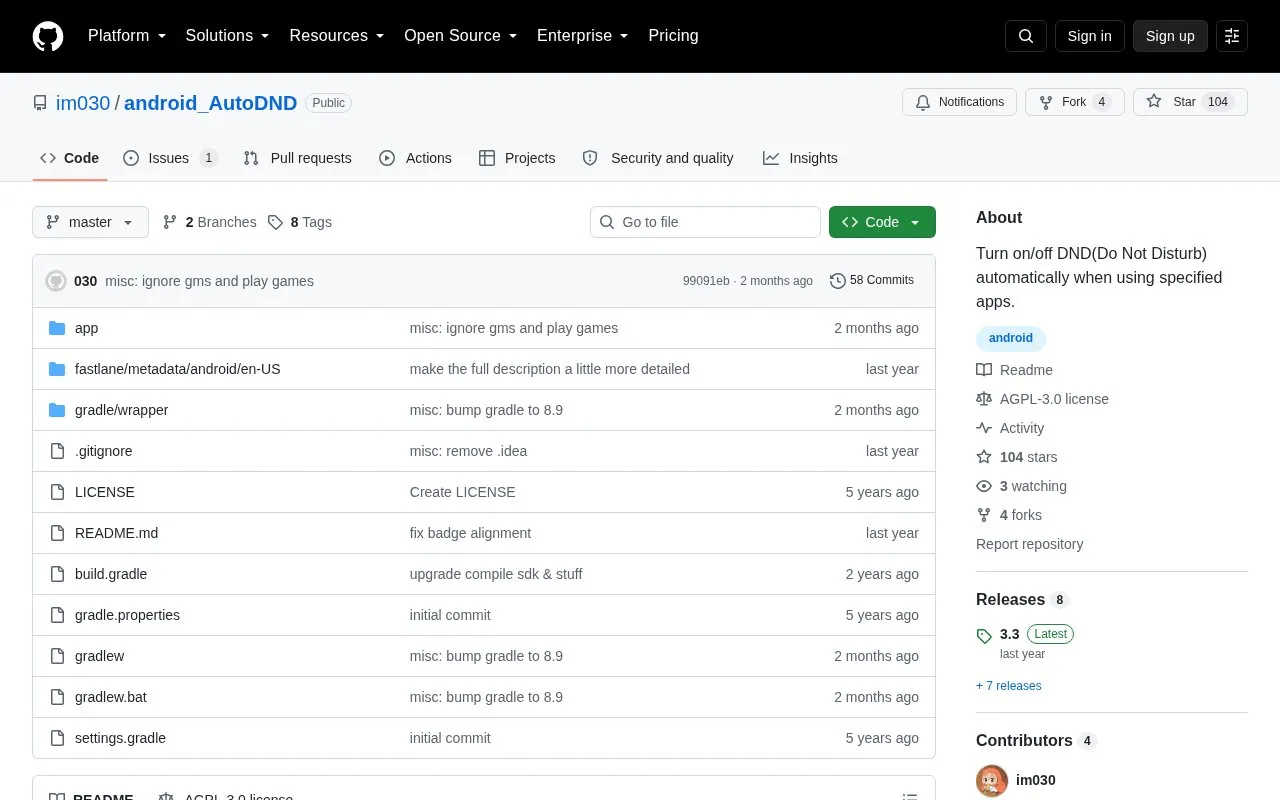Expand the Platform menu

point(126,36)
